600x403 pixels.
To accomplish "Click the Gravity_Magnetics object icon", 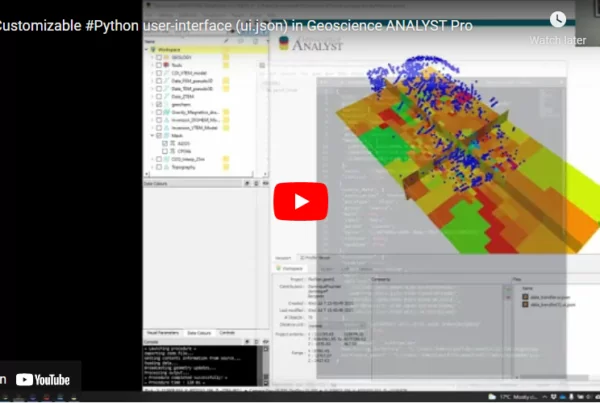I will click(167, 112).
